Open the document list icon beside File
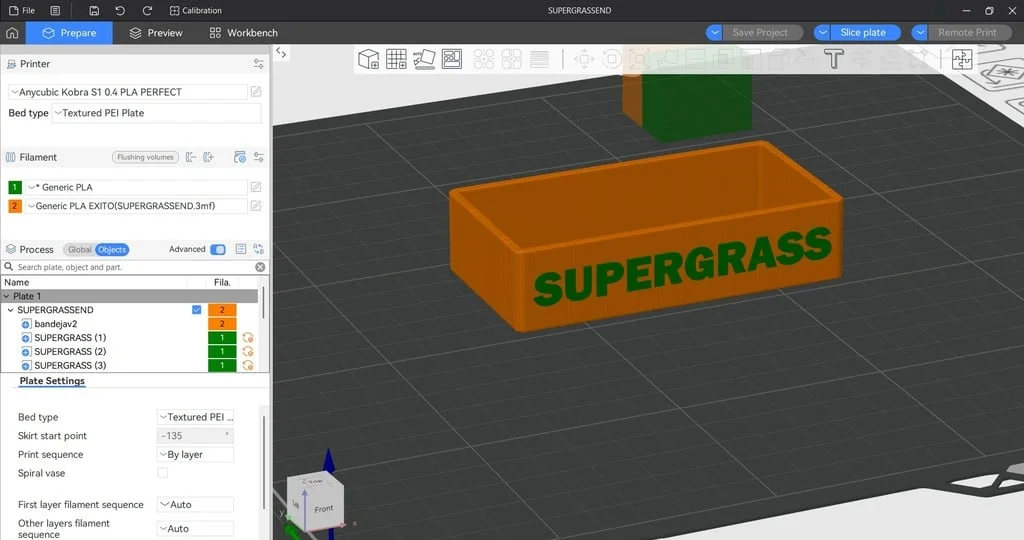1024x540 pixels. [56, 10]
